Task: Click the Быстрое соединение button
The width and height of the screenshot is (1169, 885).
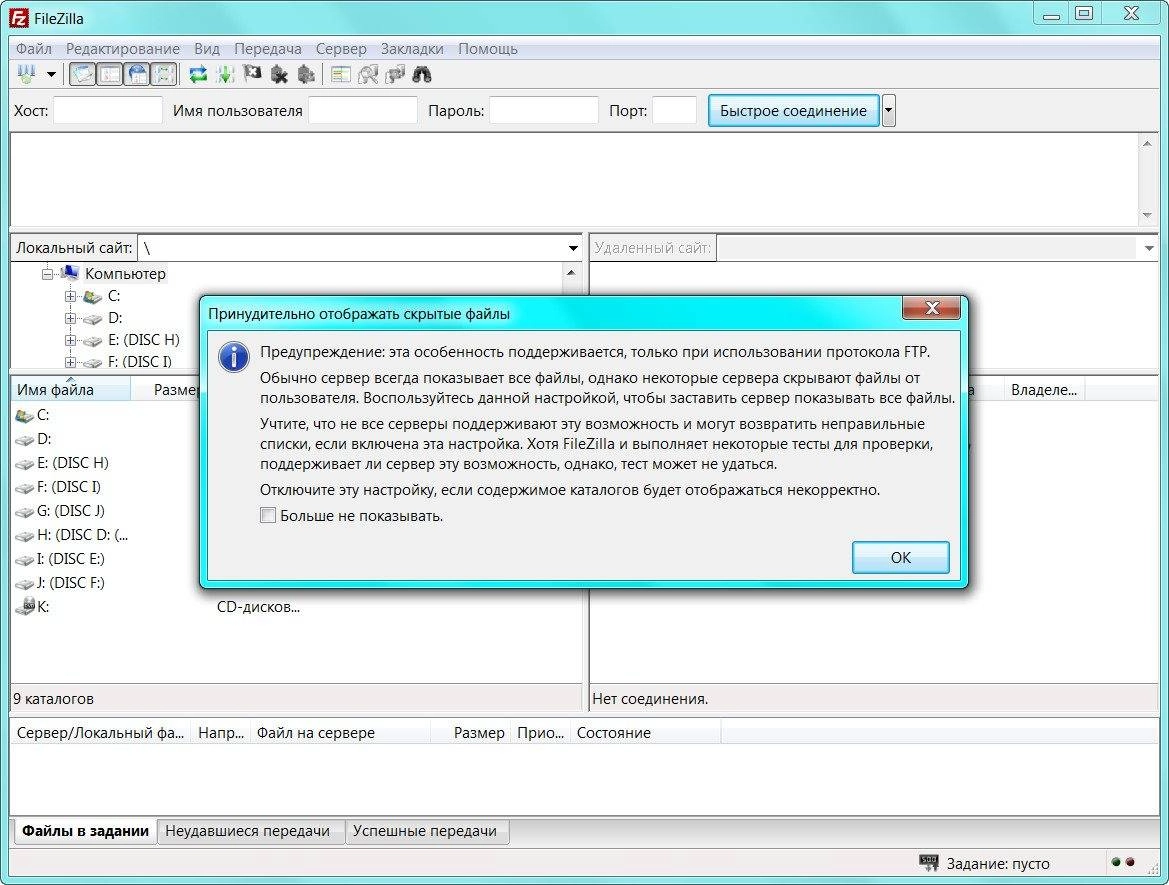Action: (x=793, y=110)
